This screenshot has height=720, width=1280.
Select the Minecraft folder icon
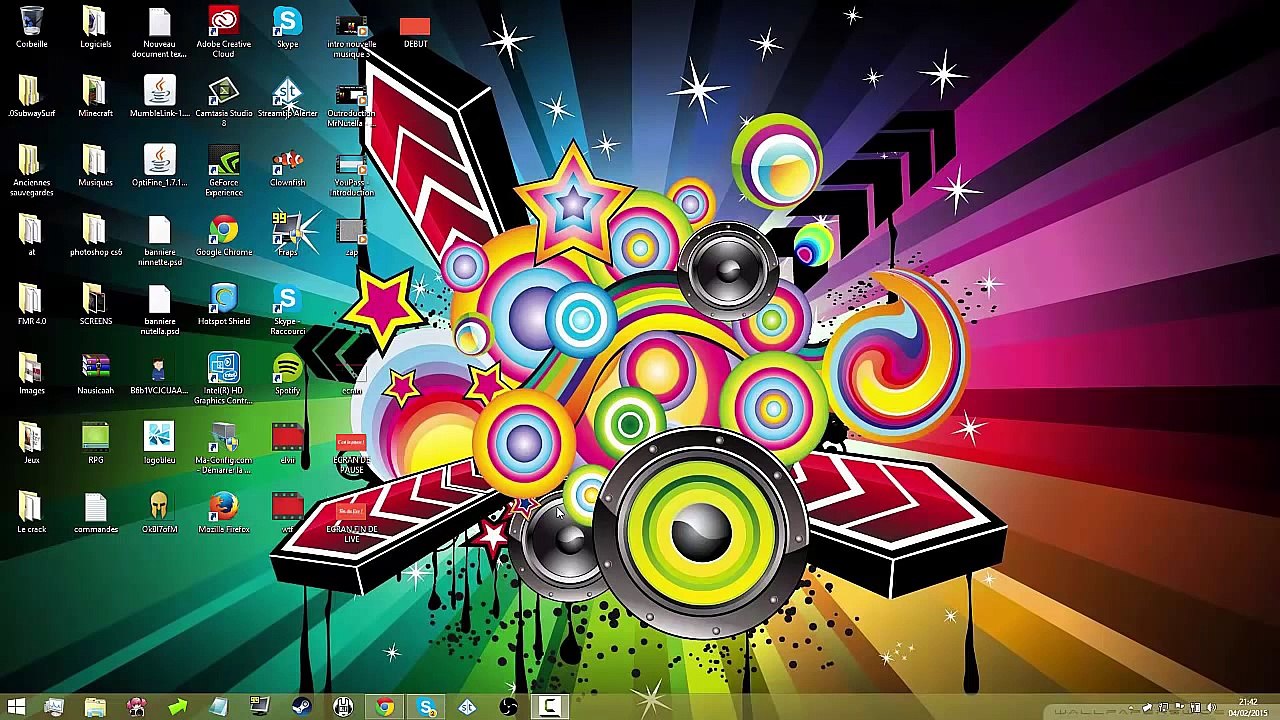tap(95, 97)
